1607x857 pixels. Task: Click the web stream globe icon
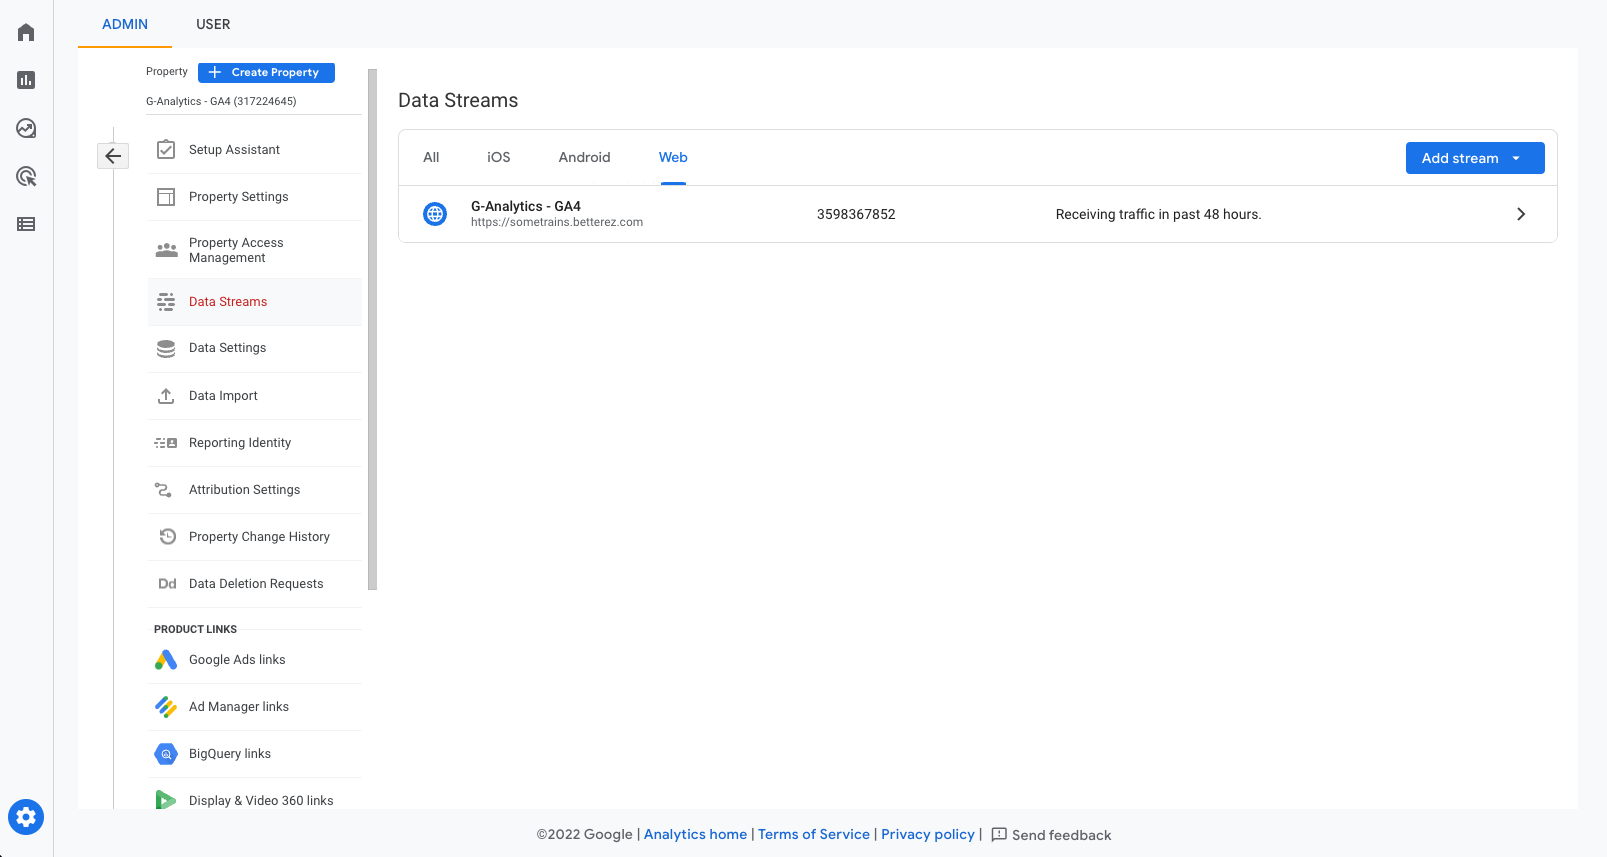coord(435,214)
